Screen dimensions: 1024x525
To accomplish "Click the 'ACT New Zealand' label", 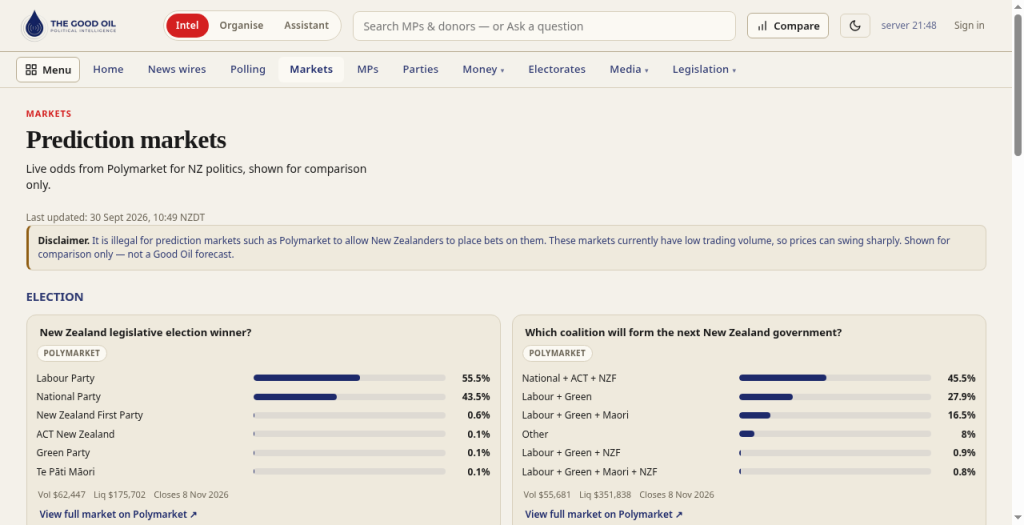I will pos(75,434).
